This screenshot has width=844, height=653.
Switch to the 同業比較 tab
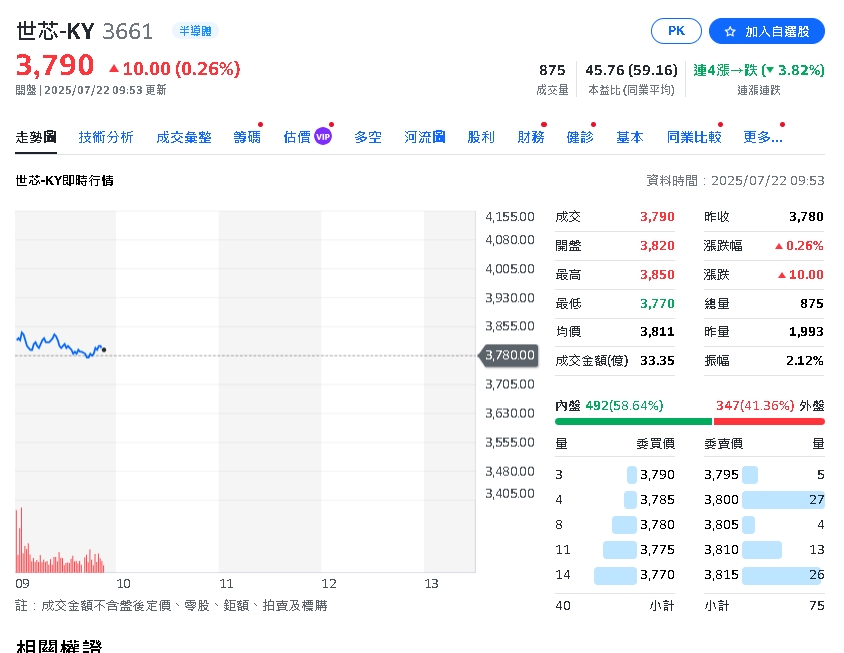pyautogui.click(x=692, y=137)
